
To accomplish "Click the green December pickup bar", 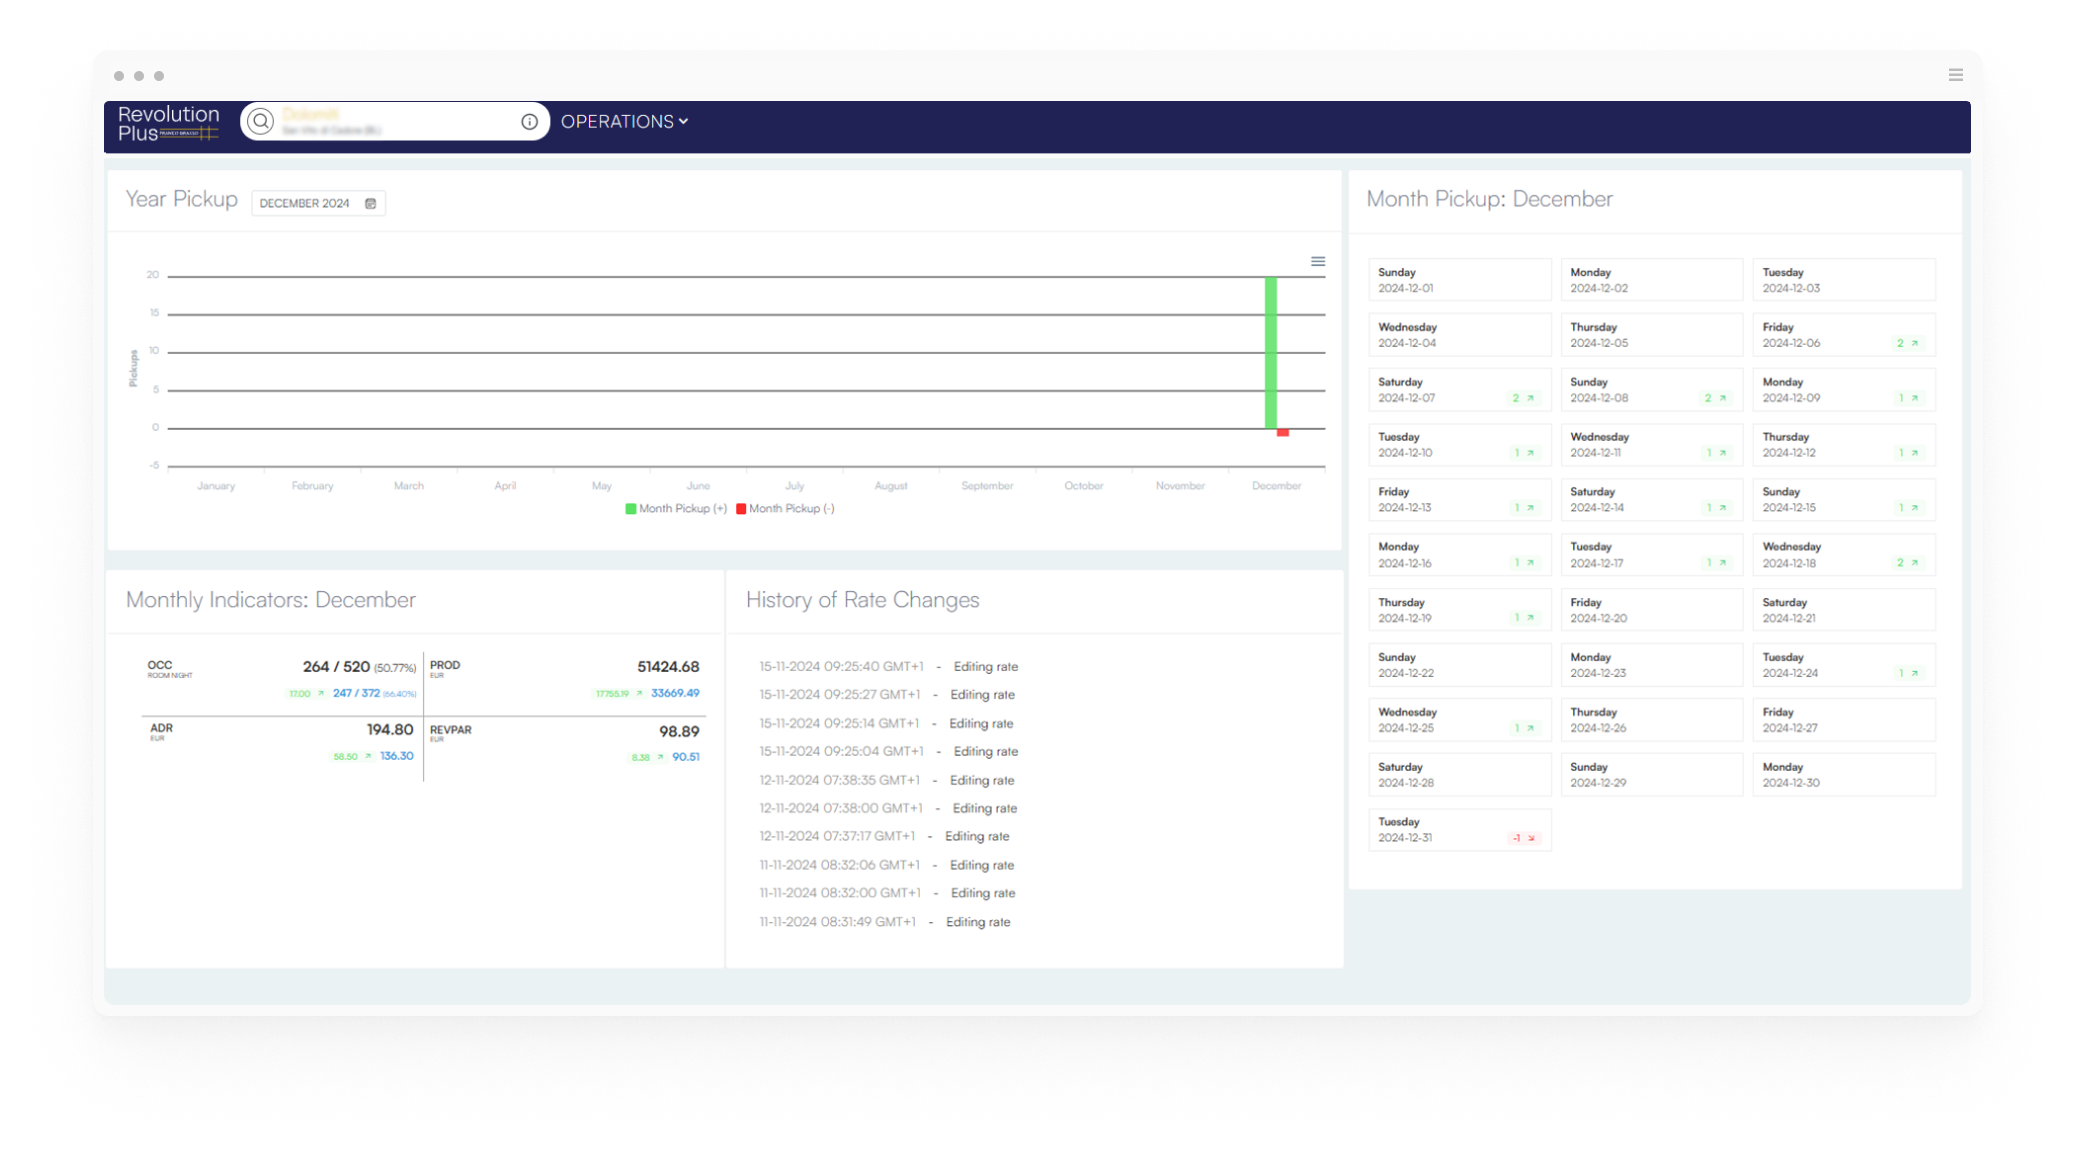I will pyautogui.click(x=1270, y=352).
